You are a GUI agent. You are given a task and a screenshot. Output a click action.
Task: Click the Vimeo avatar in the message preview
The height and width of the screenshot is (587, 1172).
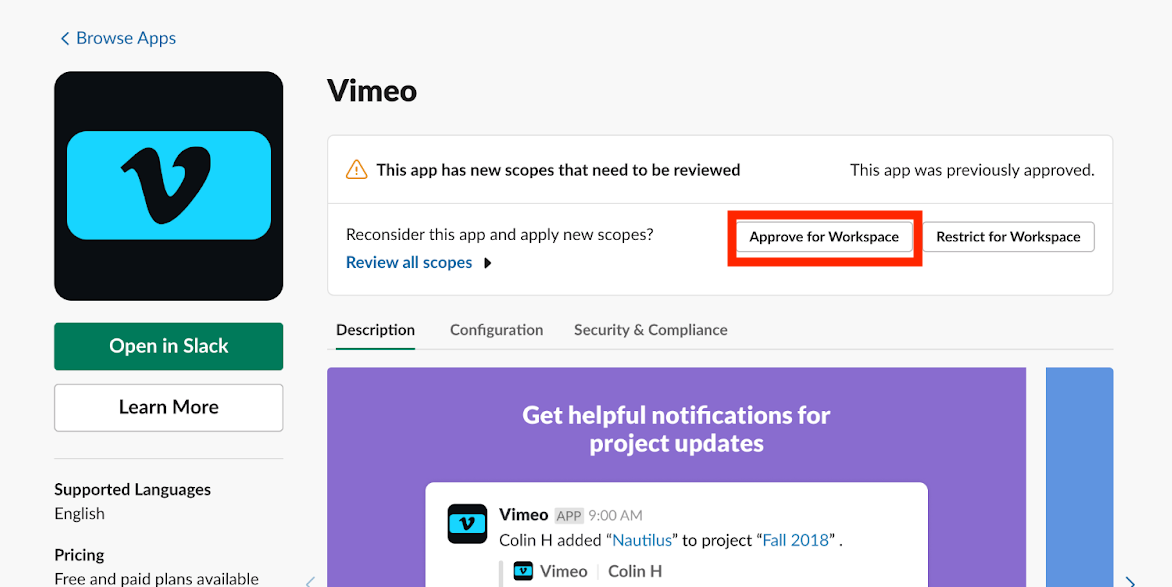point(467,524)
